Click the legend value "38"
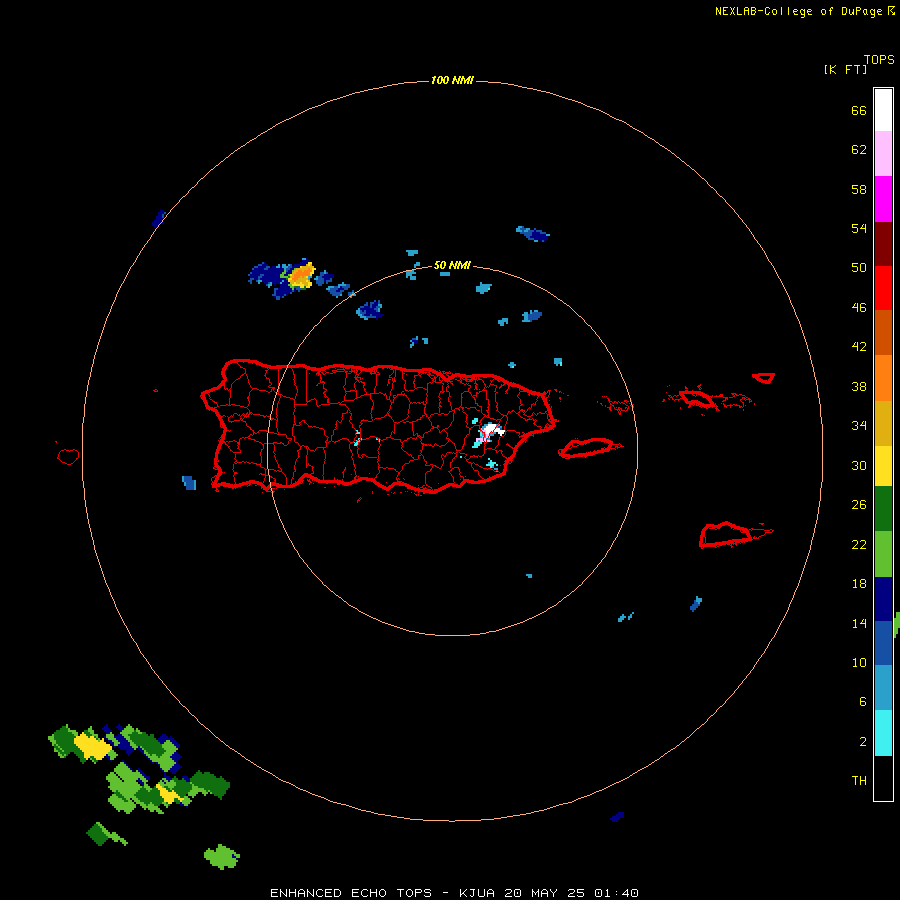 859,386
